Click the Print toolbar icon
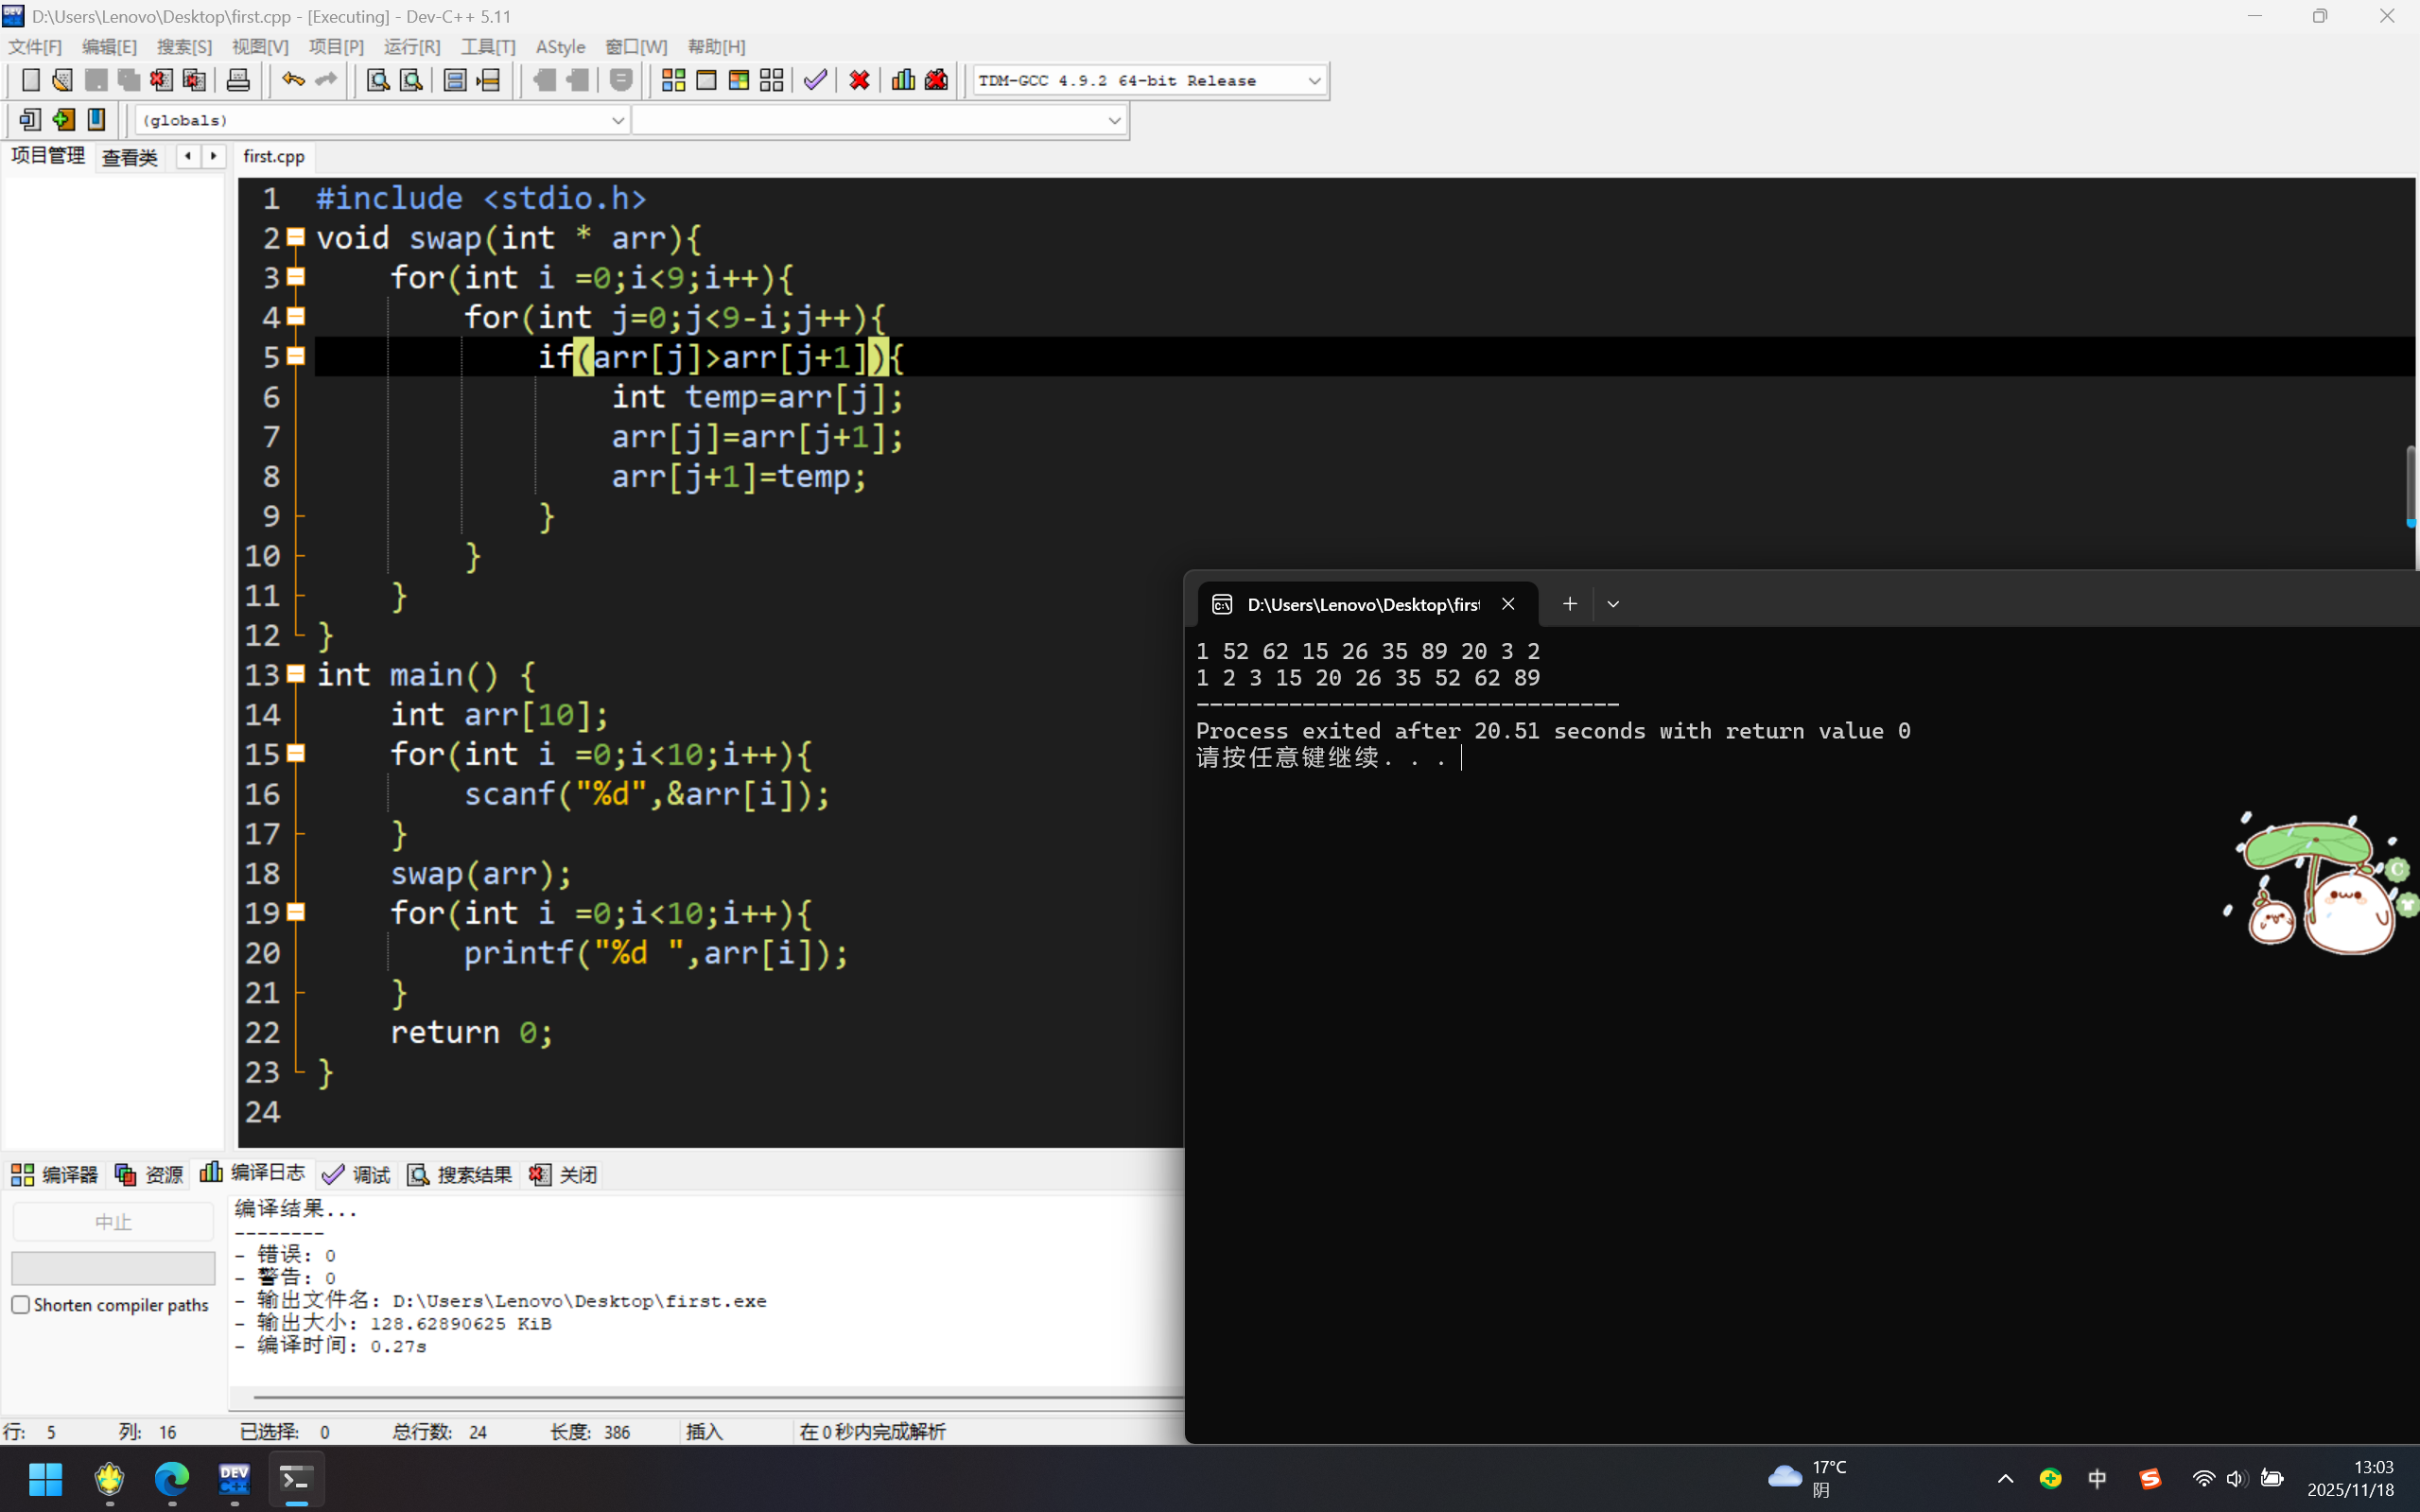2420x1512 pixels. (238, 80)
